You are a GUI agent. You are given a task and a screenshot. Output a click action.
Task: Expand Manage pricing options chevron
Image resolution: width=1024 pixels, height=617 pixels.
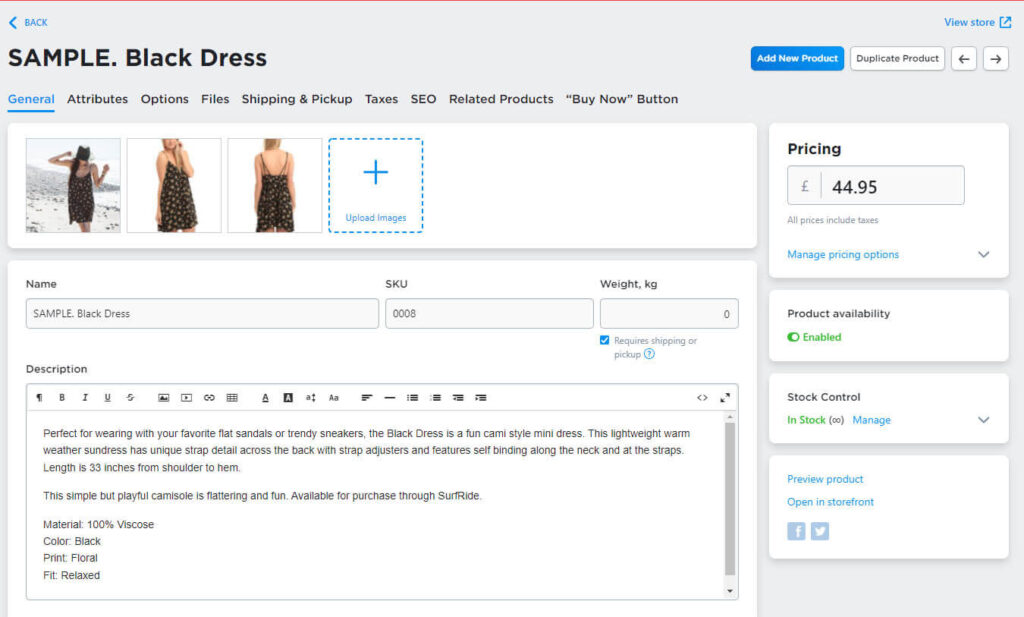coord(984,254)
